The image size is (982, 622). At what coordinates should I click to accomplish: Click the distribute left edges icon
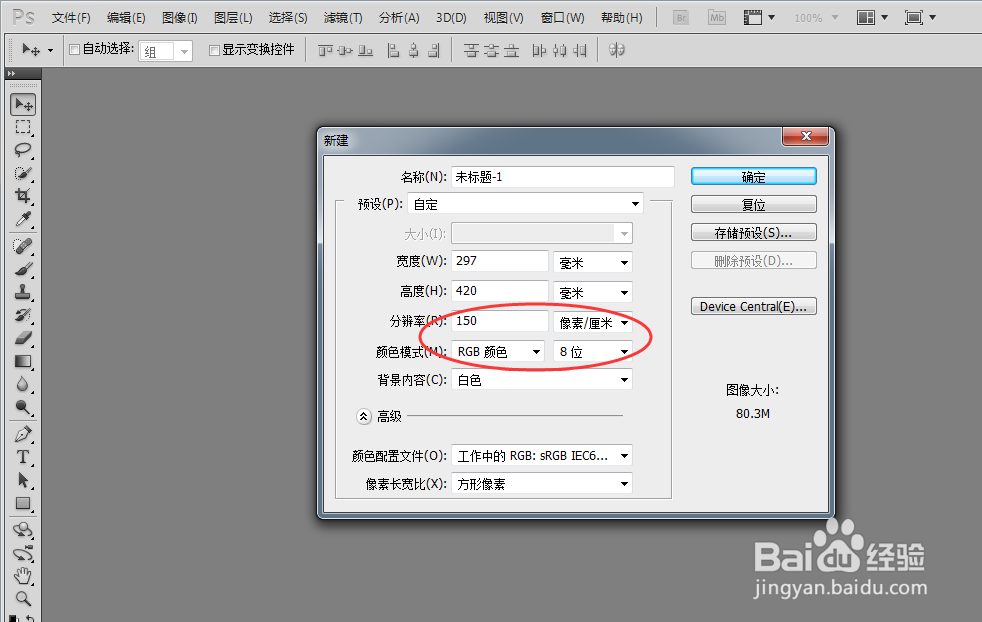(539, 51)
